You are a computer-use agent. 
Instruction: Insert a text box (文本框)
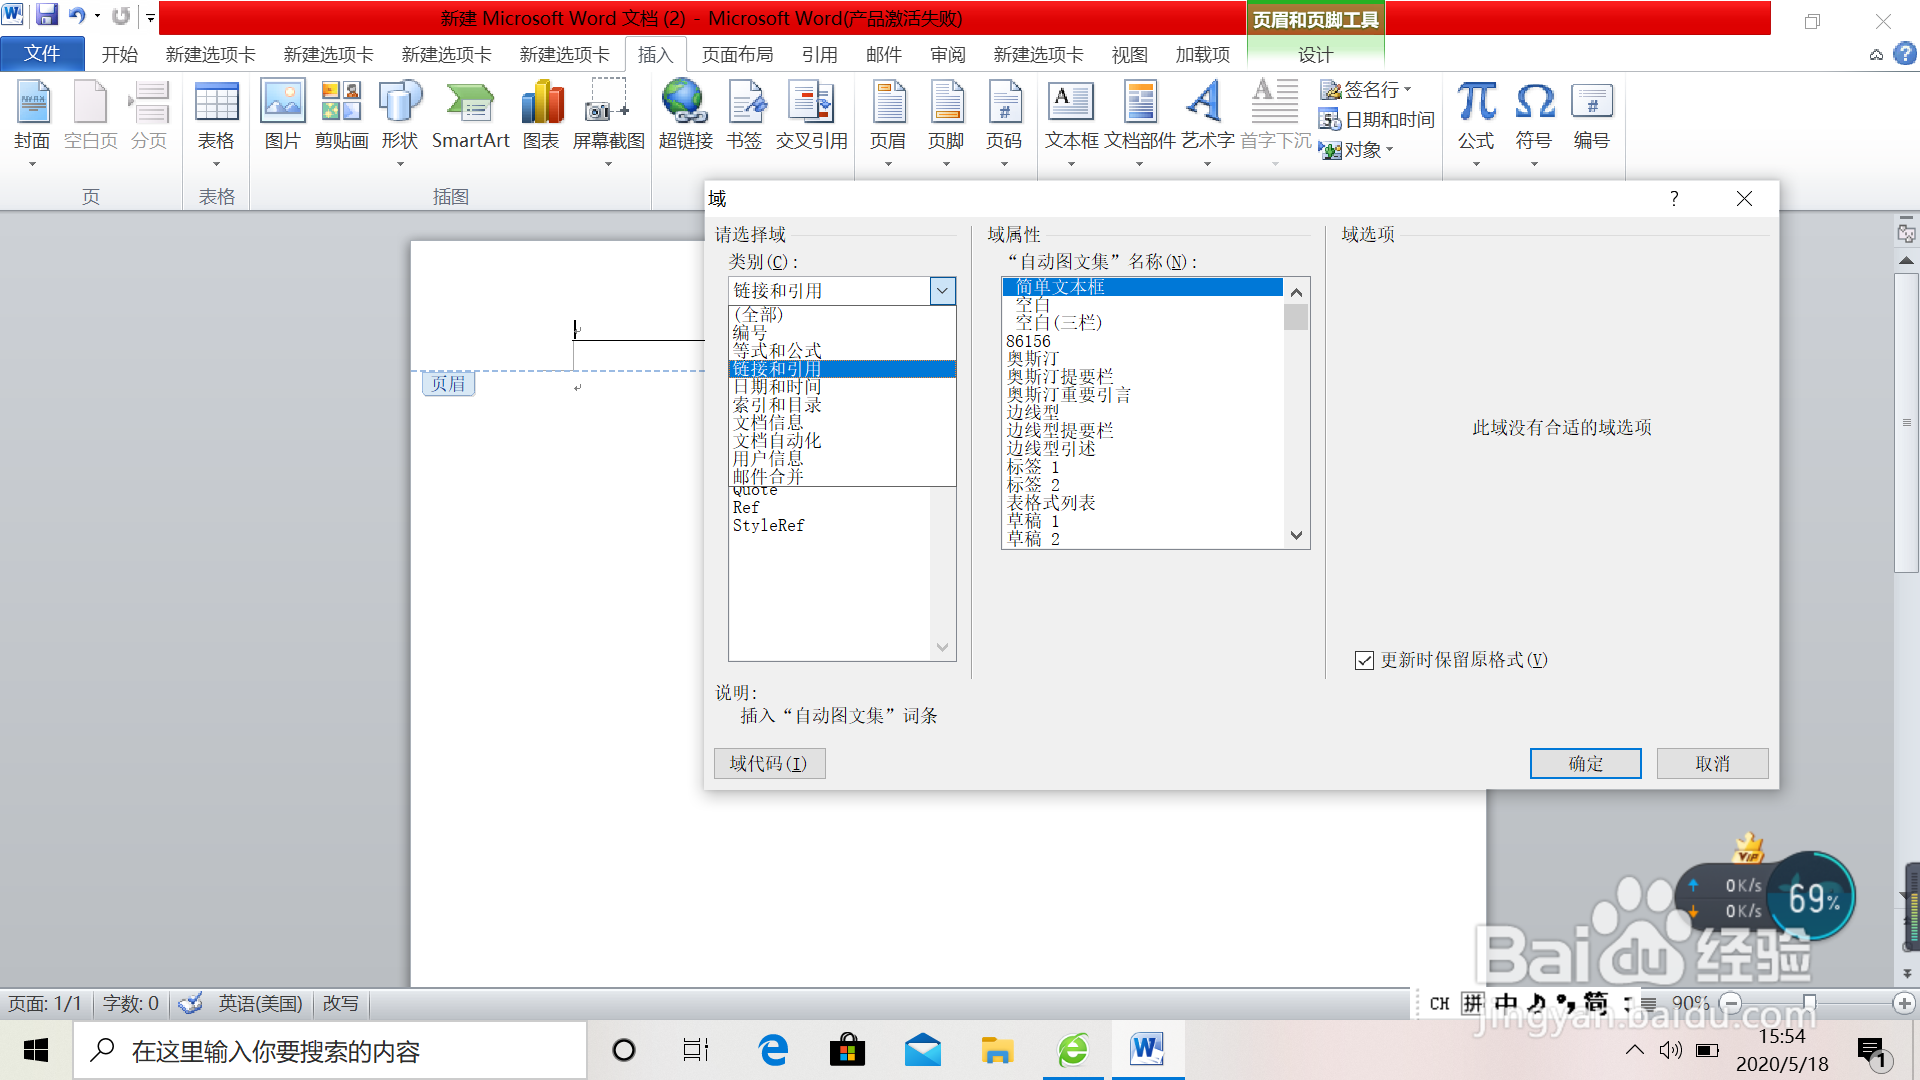(1071, 122)
